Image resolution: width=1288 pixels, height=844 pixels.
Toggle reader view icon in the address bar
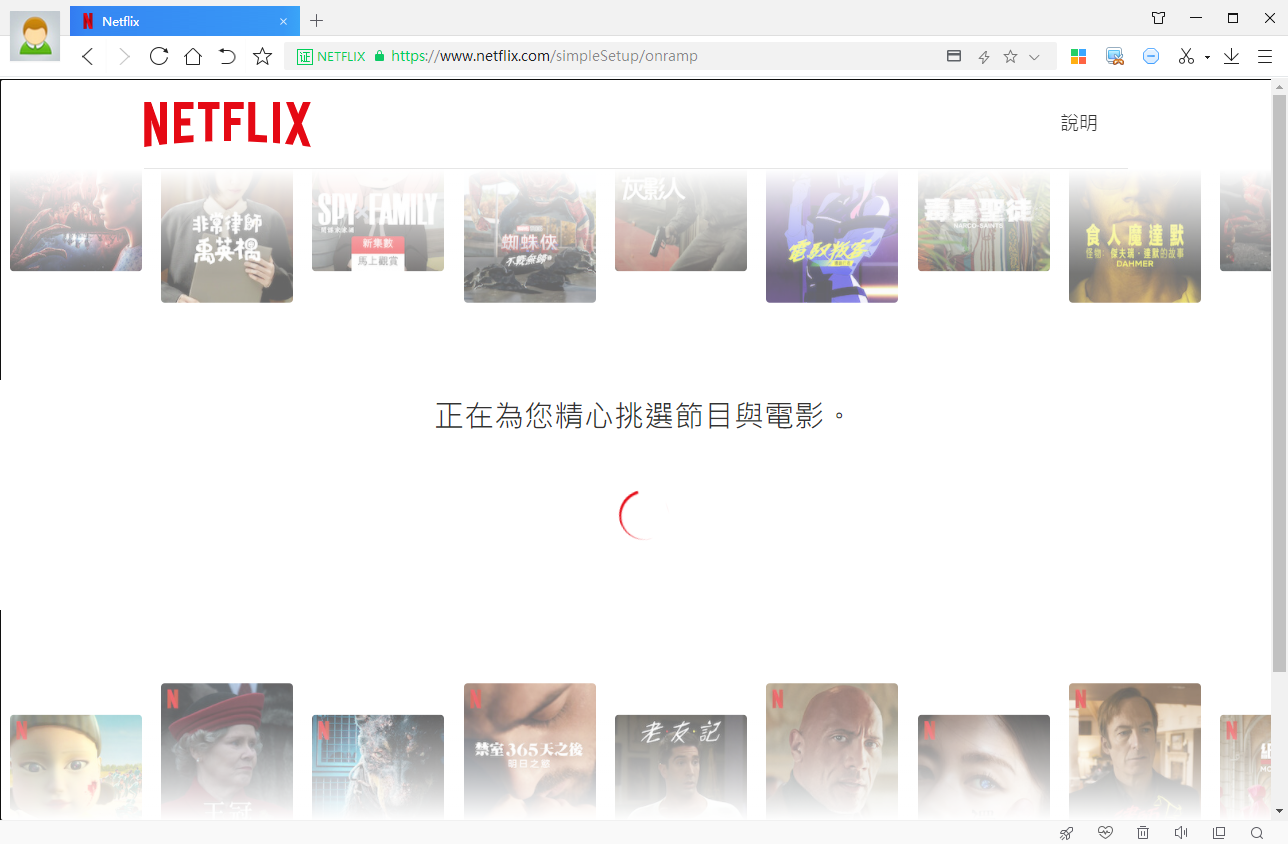tap(954, 57)
